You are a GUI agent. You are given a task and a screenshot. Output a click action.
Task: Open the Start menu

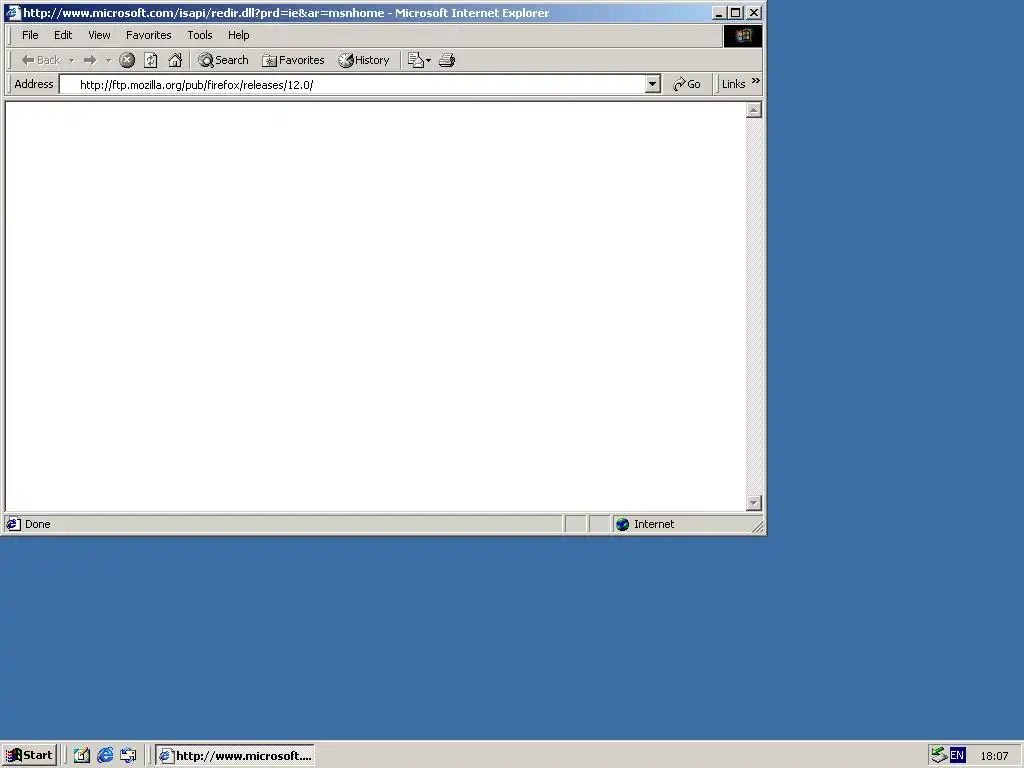click(x=29, y=756)
